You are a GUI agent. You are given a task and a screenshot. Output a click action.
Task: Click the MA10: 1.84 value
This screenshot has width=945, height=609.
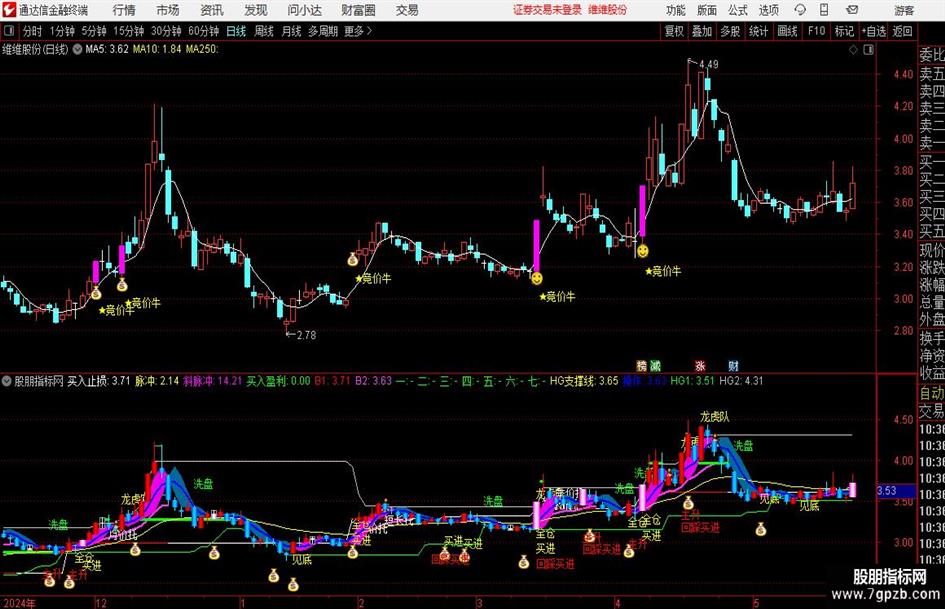[157, 49]
